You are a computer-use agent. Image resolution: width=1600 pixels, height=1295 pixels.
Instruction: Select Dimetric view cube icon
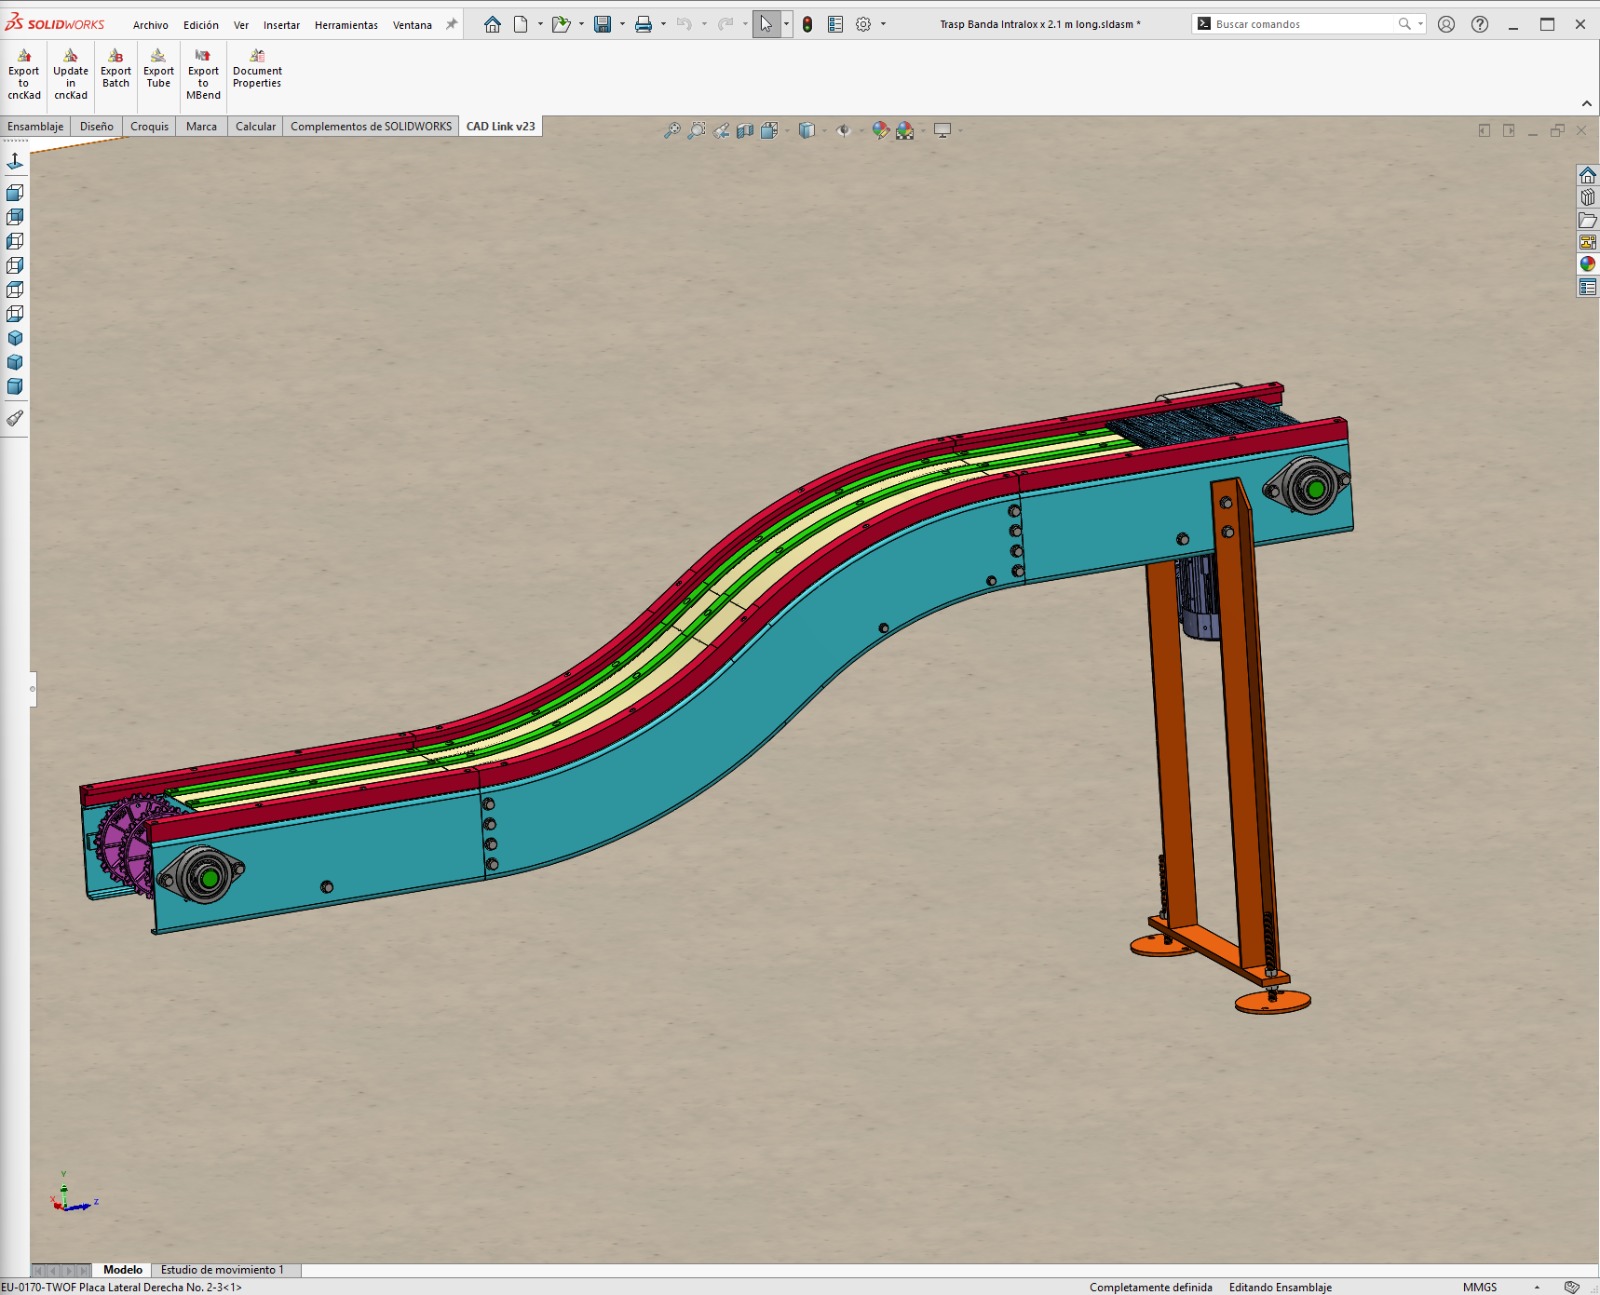pyautogui.click(x=15, y=386)
